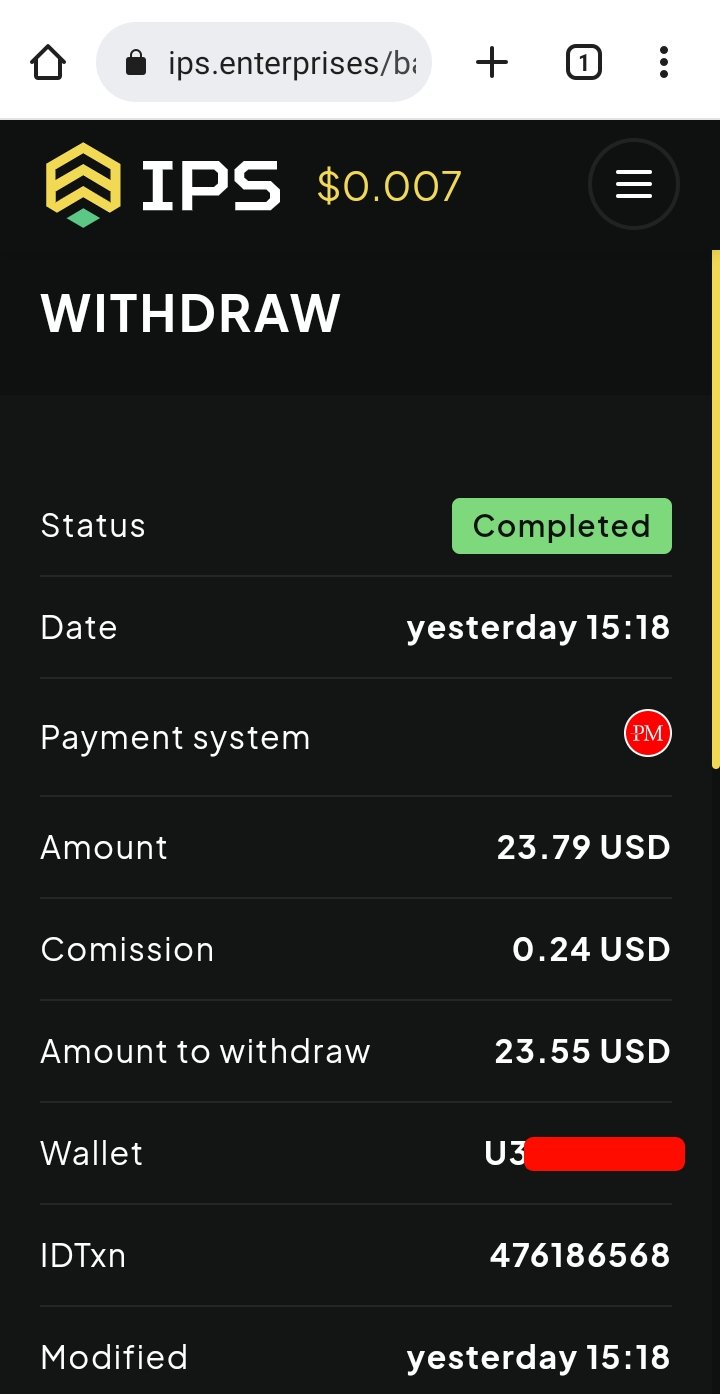Select the 23.55 USD withdraw amount

582,1052
